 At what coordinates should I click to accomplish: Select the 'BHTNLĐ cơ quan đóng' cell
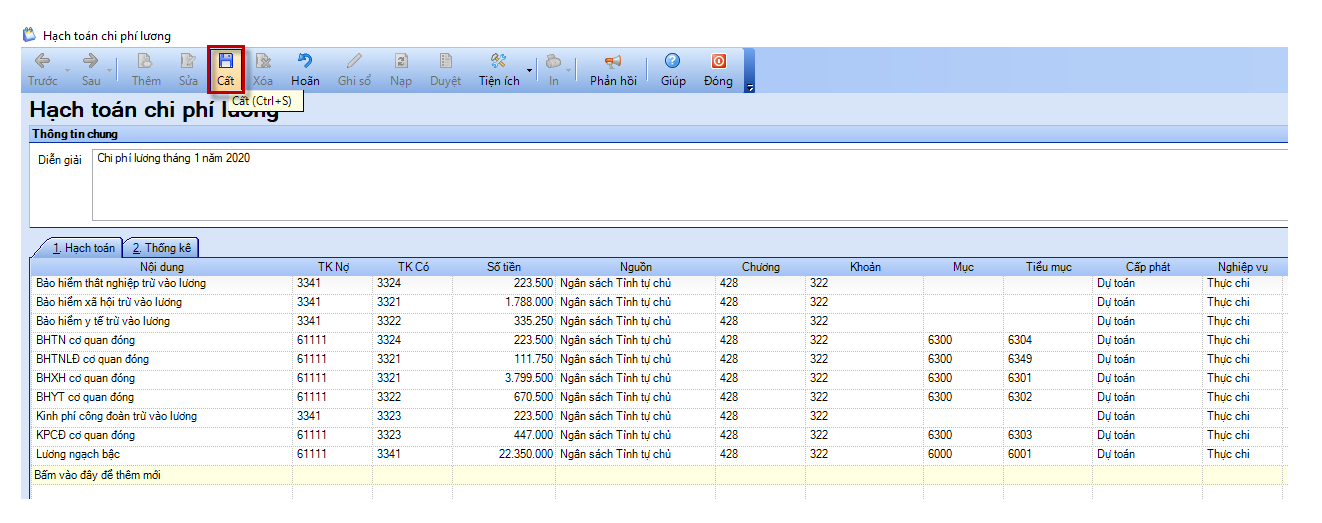[x=162, y=359]
